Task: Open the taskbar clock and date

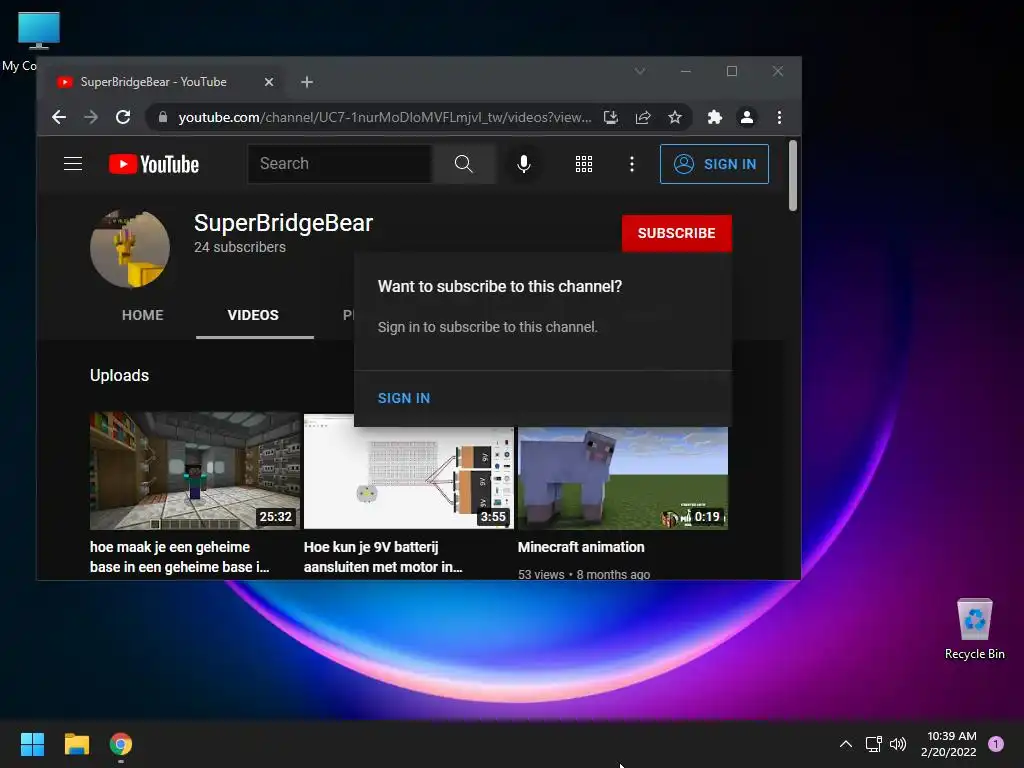Action: [949, 744]
